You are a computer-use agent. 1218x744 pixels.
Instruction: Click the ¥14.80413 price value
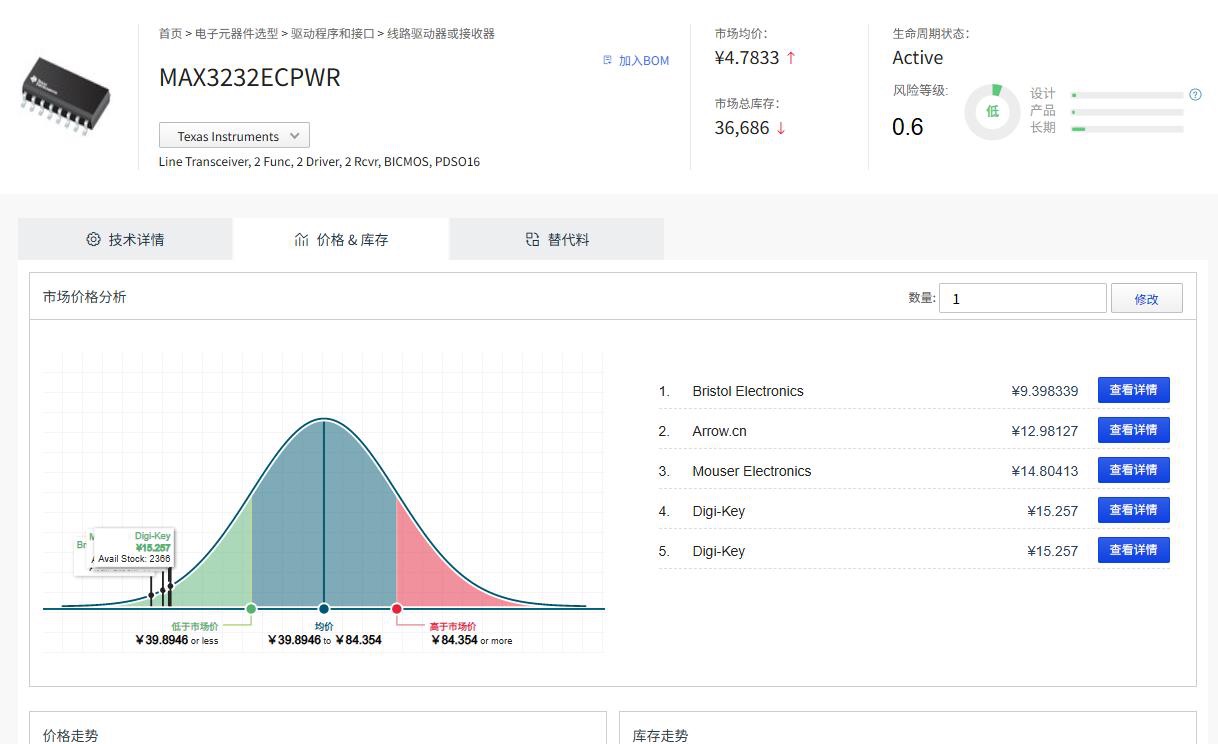point(1045,471)
